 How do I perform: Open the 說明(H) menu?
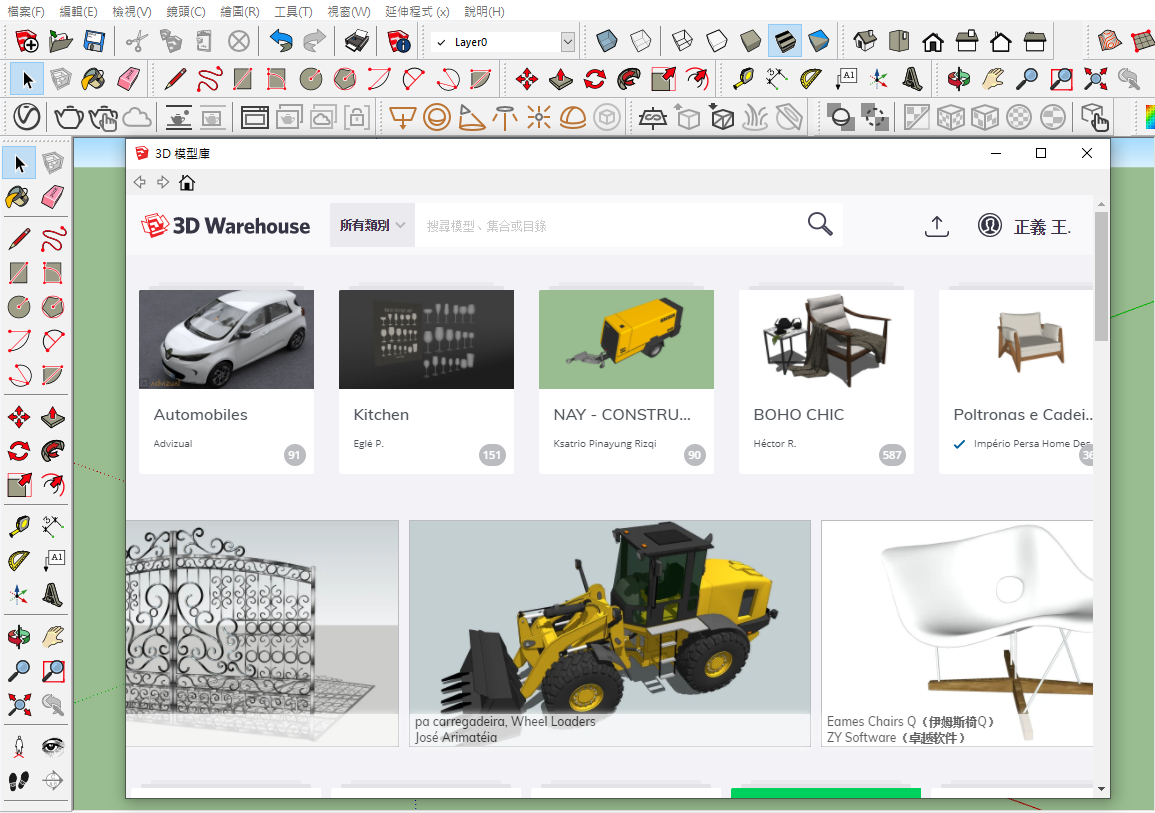click(x=485, y=12)
